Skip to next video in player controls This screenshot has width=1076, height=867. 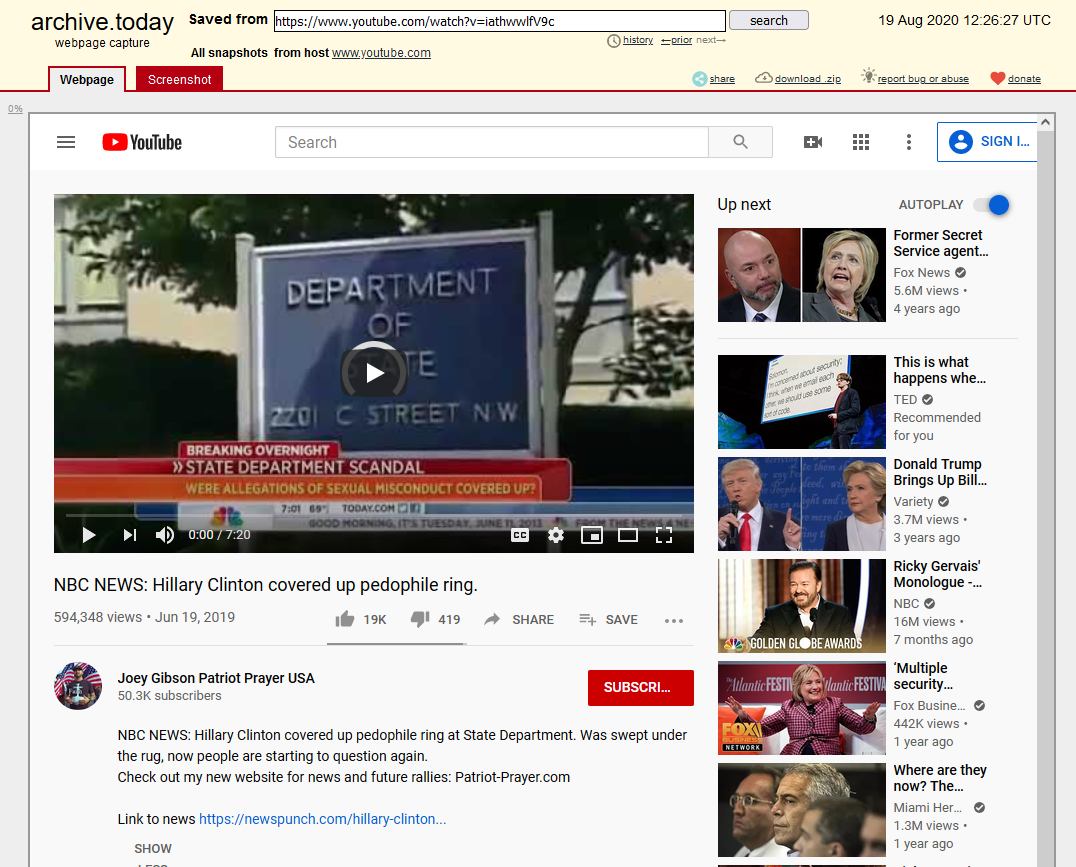tap(130, 535)
